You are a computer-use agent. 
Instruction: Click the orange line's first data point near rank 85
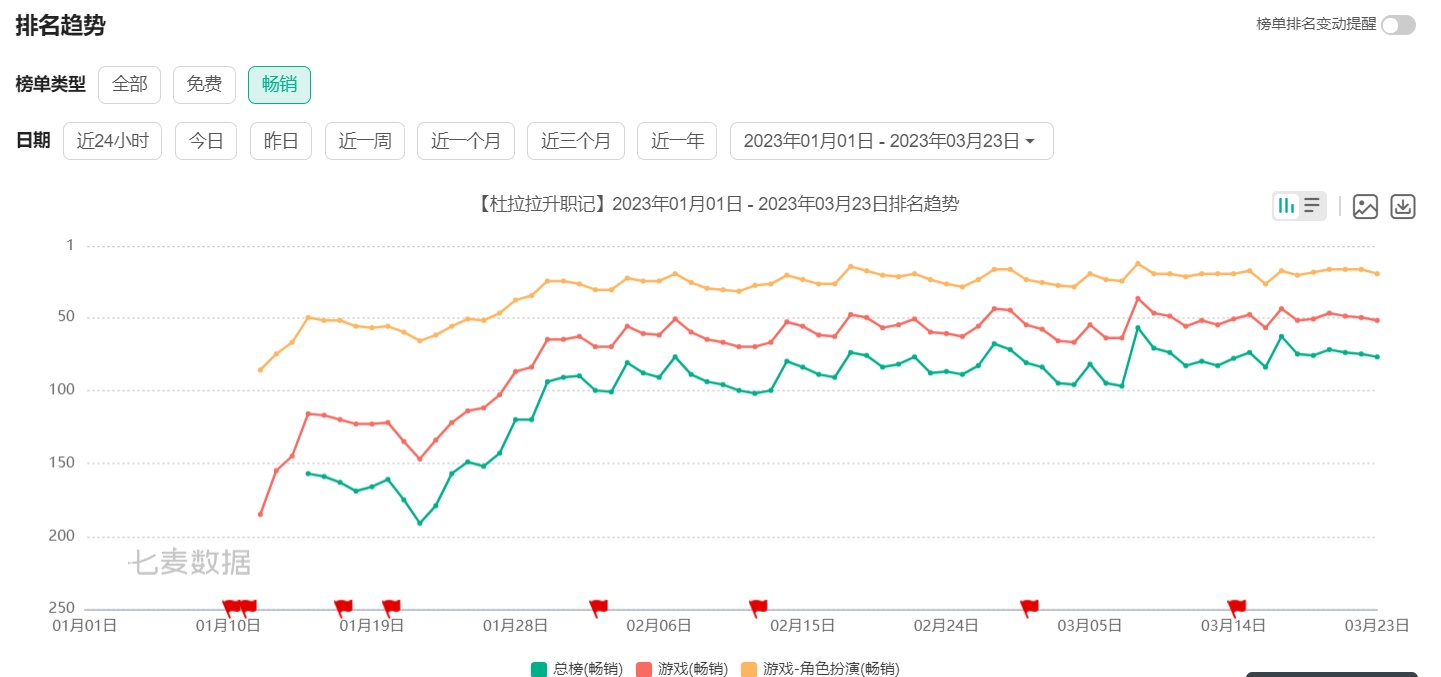(260, 370)
